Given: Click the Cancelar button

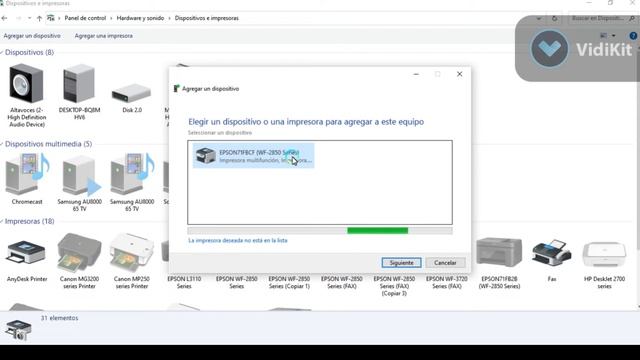Looking at the screenshot, I should [445, 262].
